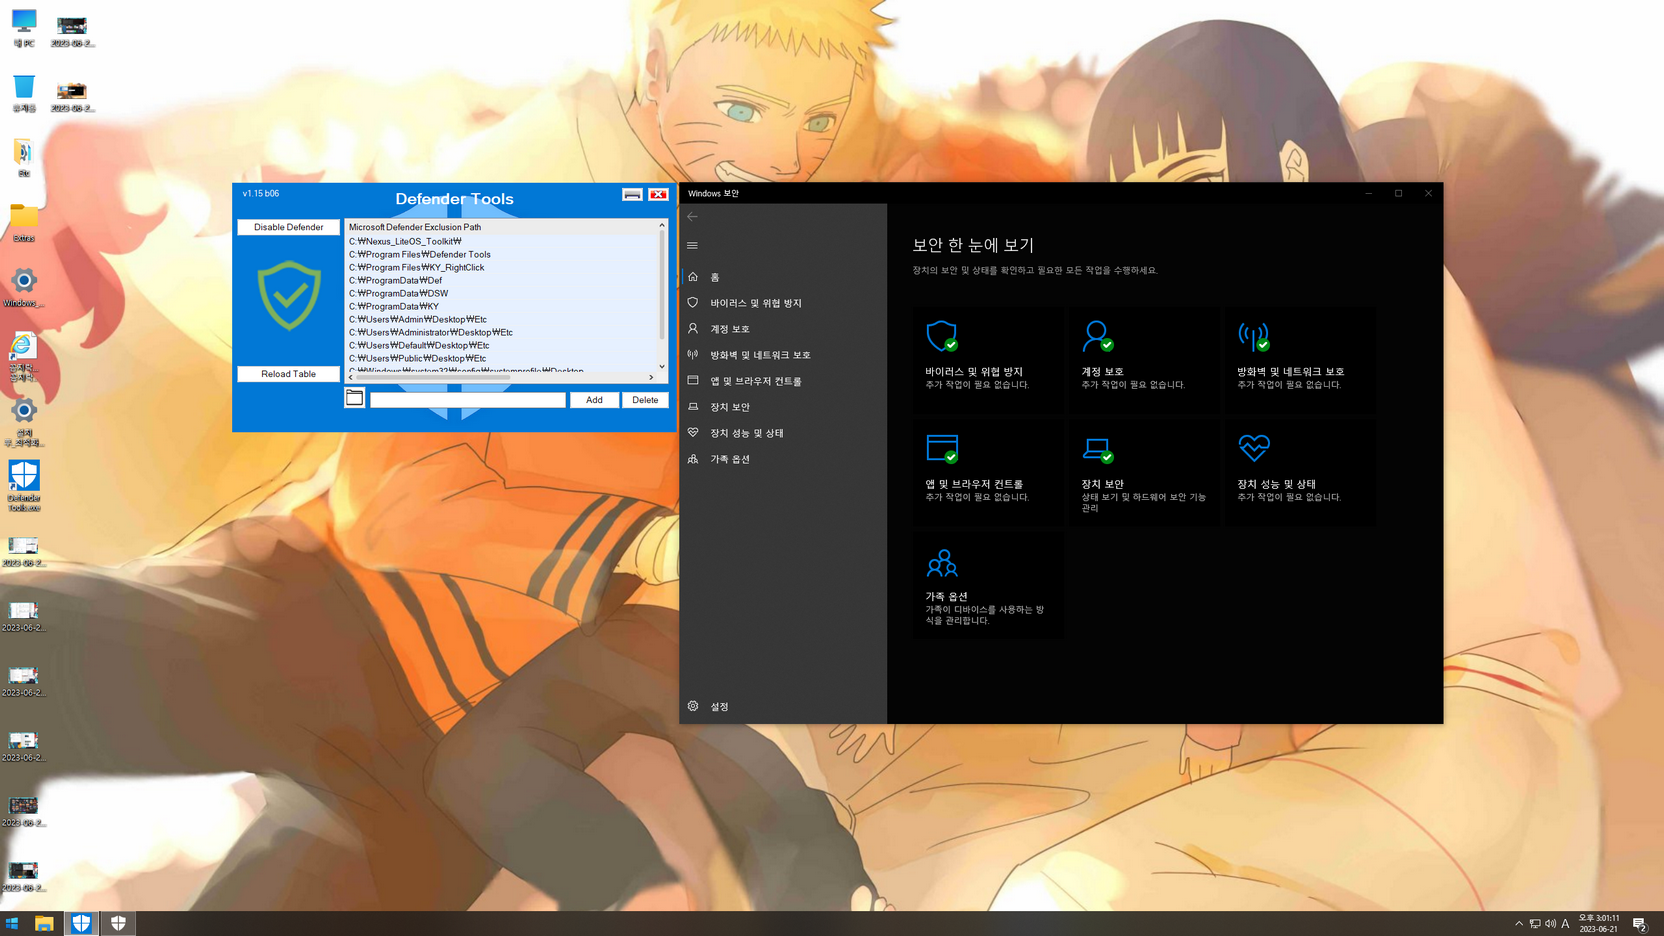Click the exclusion list scroll-right arrow
Viewport: 1664px width, 936px height.
[651, 377]
